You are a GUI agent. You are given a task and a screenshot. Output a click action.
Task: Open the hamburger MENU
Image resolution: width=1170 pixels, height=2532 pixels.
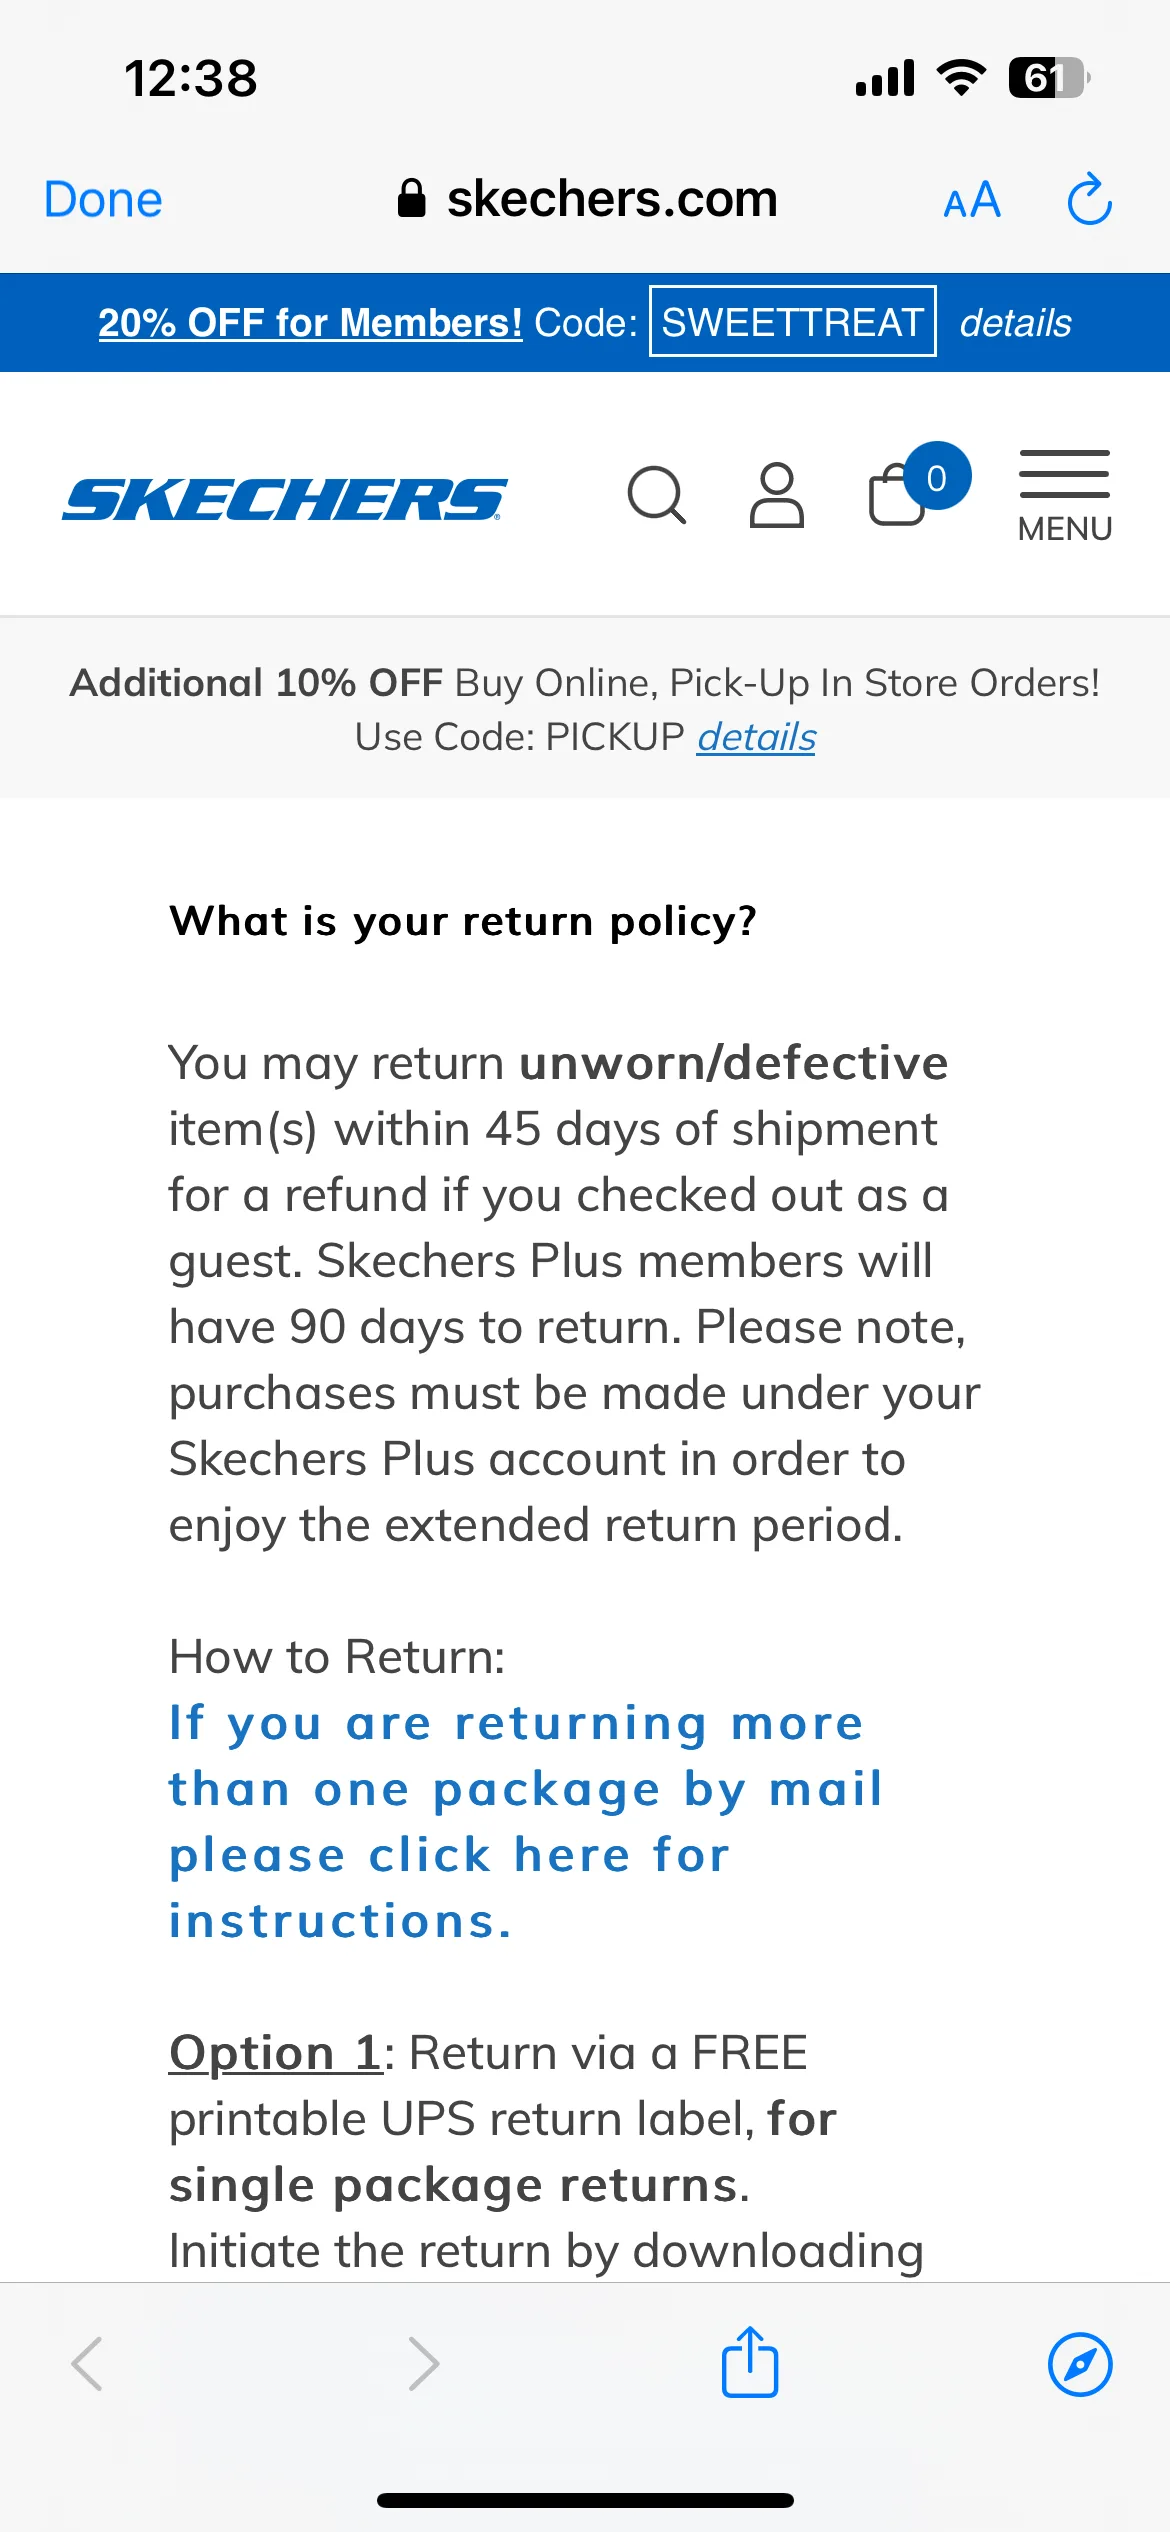click(x=1065, y=496)
